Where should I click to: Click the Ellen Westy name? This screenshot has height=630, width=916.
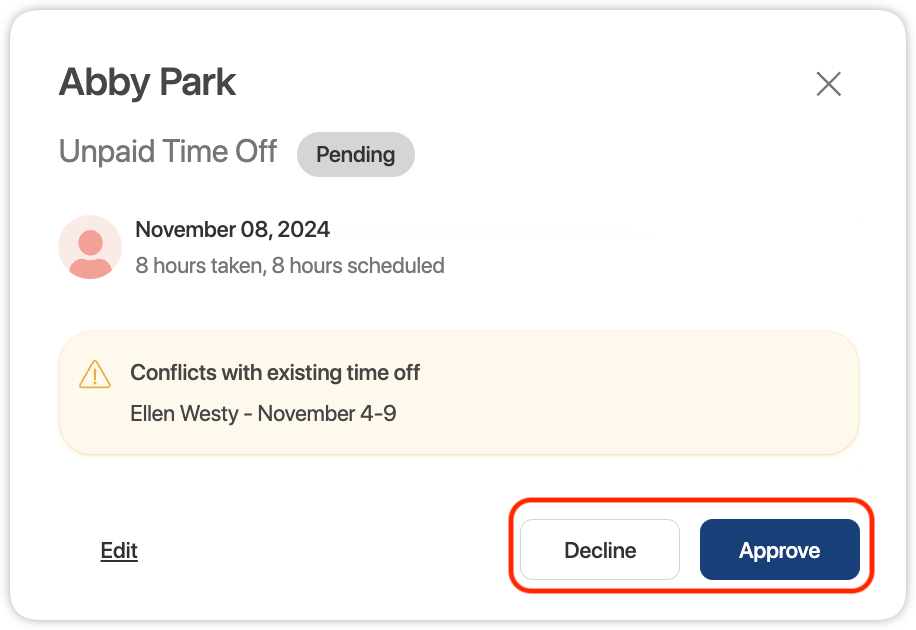[x=183, y=413]
